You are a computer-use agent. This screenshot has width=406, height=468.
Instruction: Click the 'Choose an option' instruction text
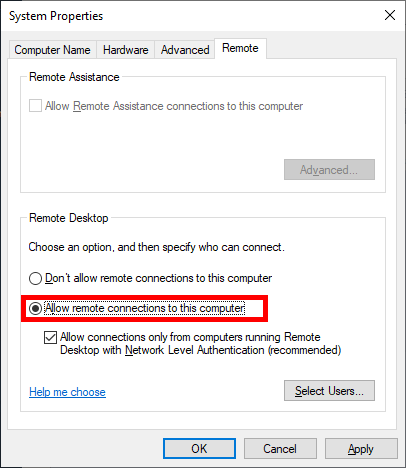coord(156,247)
